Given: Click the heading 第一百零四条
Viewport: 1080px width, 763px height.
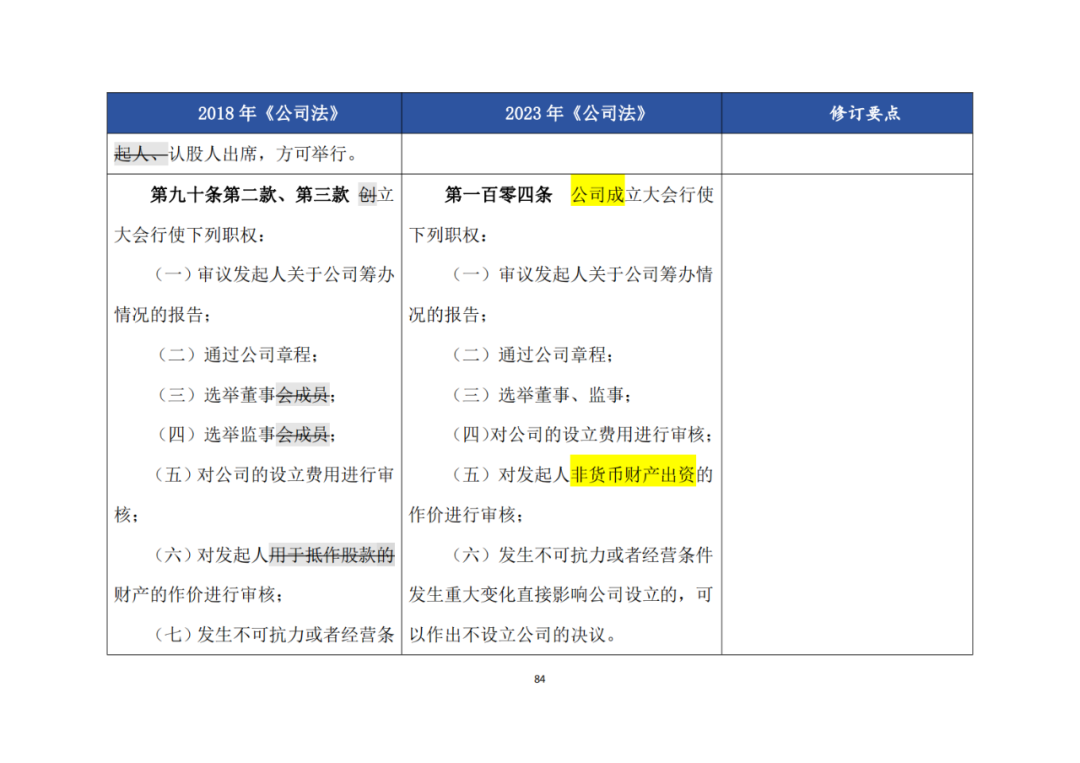Looking at the screenshot, I should point(498,195).
